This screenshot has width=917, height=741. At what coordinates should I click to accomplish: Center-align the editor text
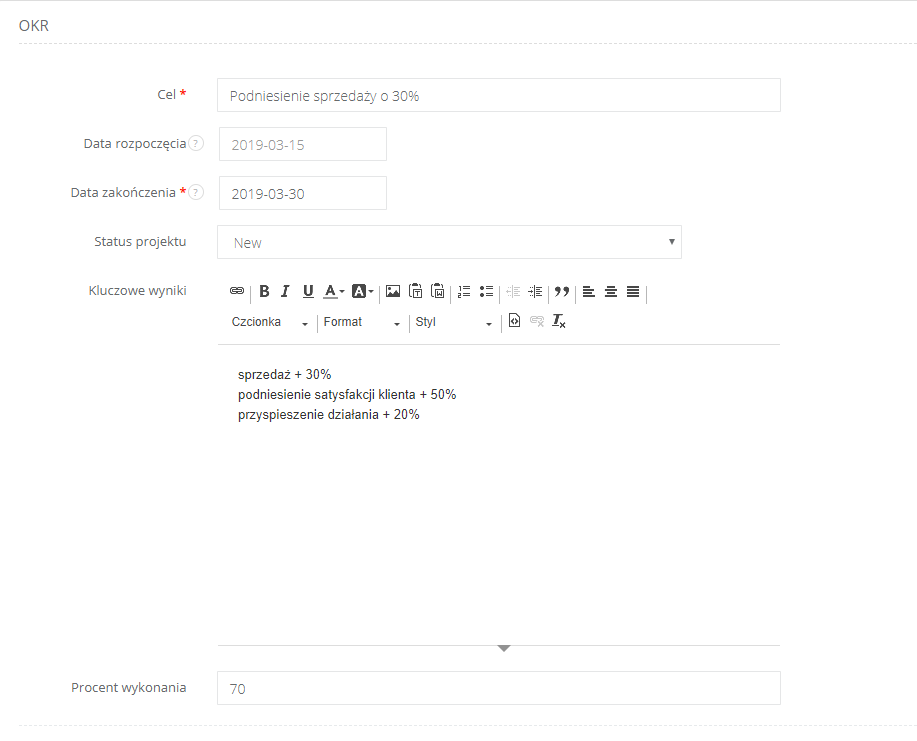coord(610,291)
